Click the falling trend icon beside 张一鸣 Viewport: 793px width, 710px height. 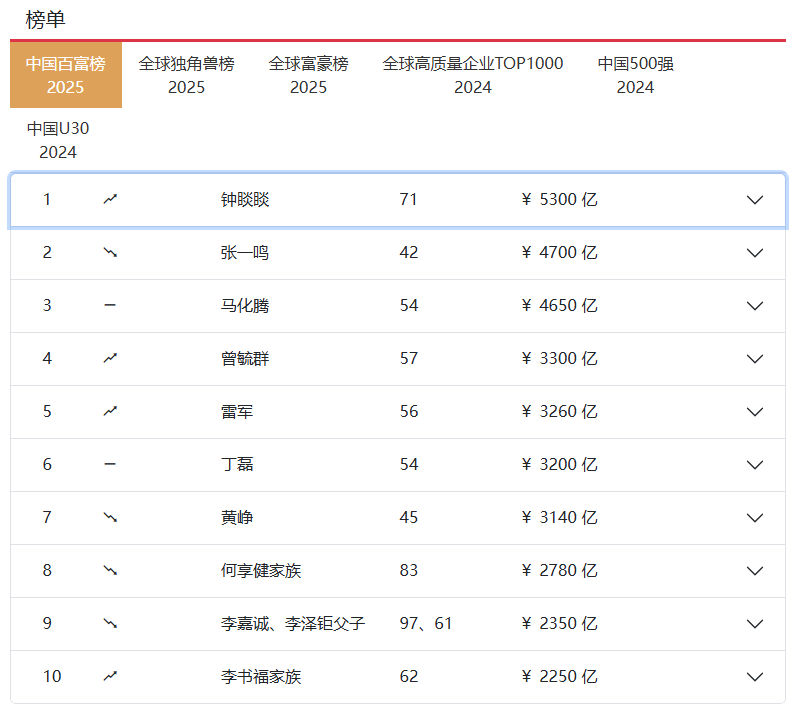tap(110, 253)
